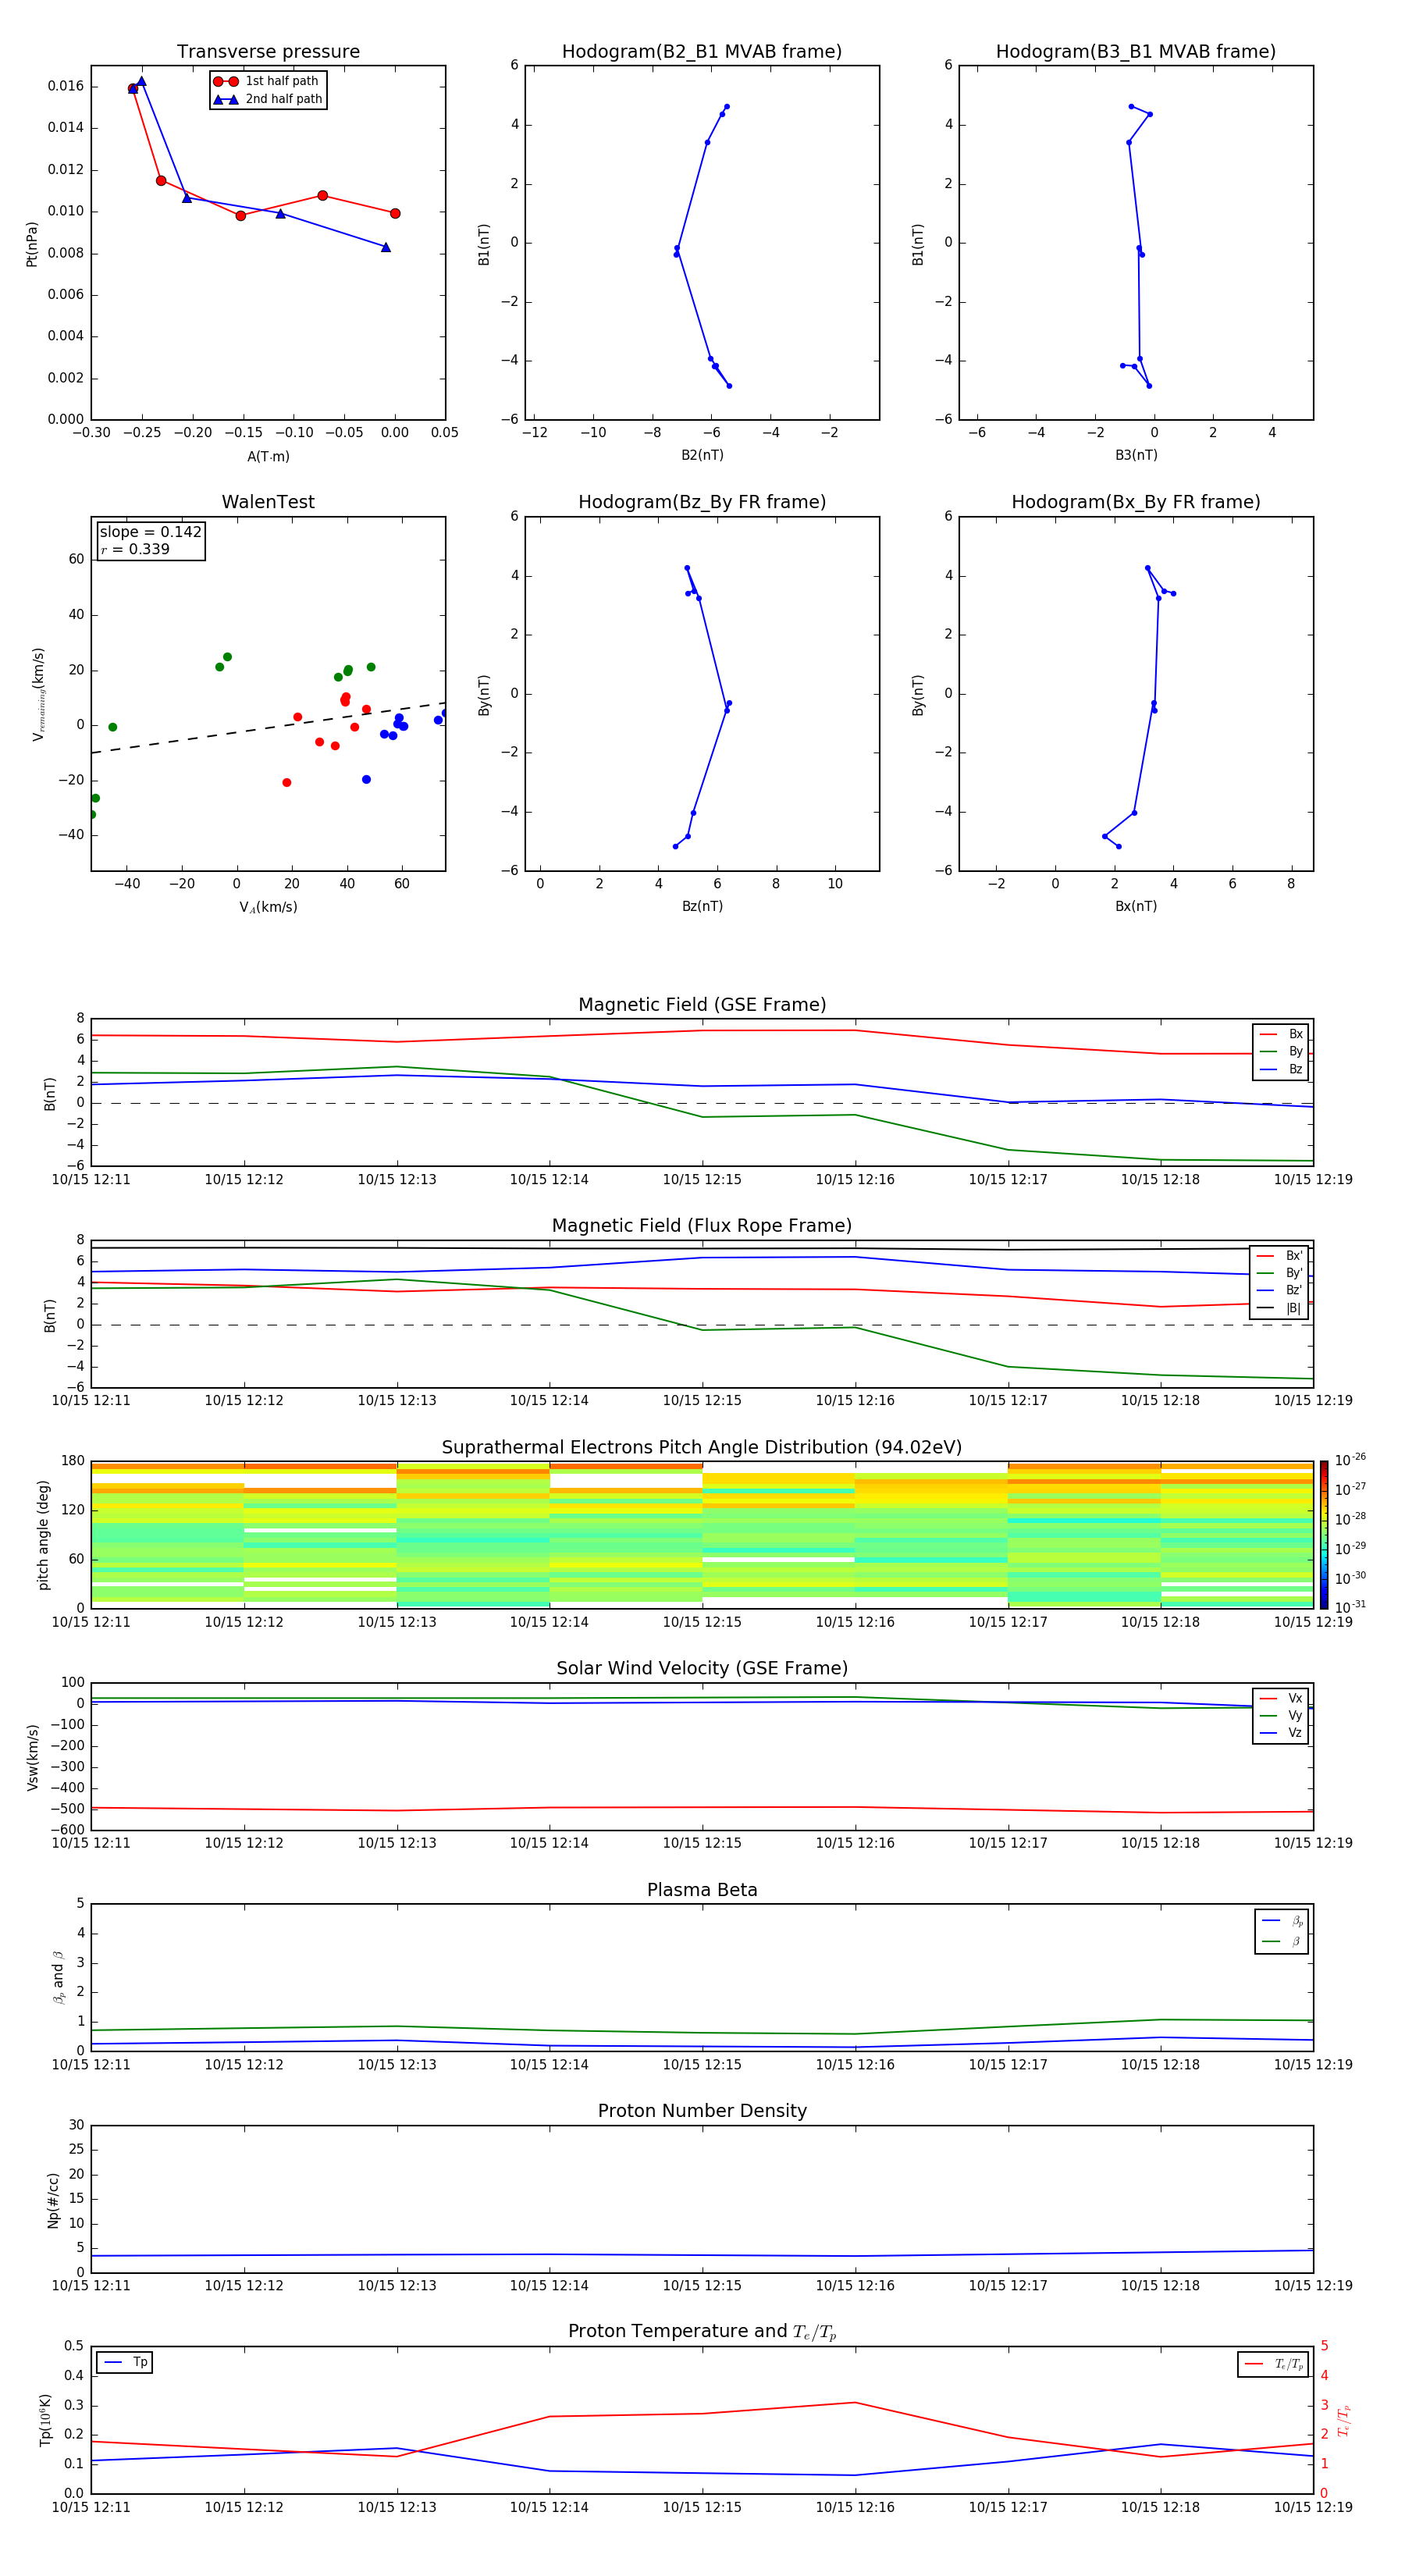Click the 'pitch angle (deg)' axis label
The image size is (1405, 2576).
(x=43, y=1534)
